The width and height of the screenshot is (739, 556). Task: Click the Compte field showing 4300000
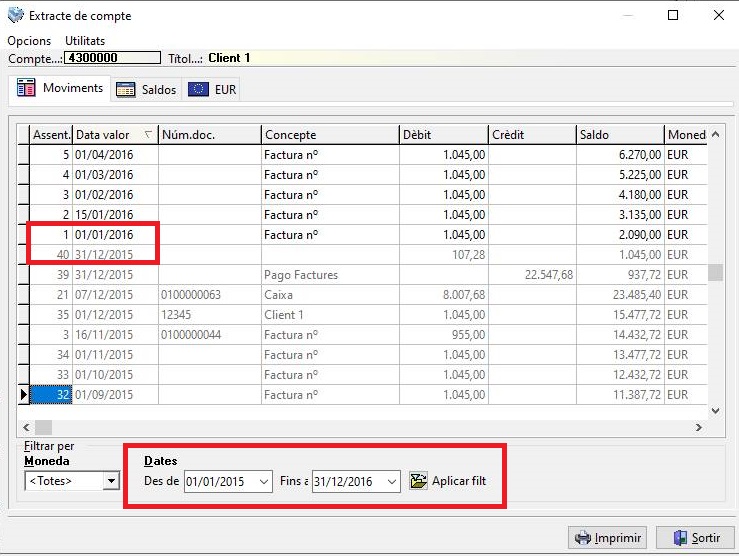click(112, 57)
